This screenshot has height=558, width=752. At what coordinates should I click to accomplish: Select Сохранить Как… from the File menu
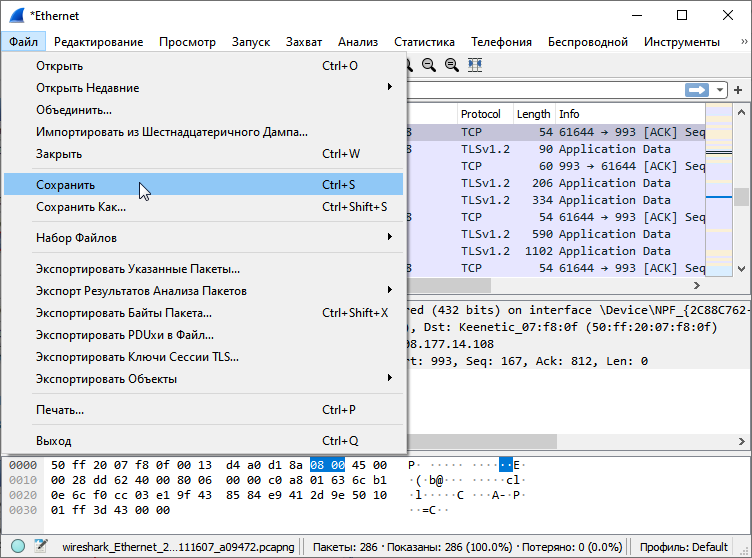[81, 207]
